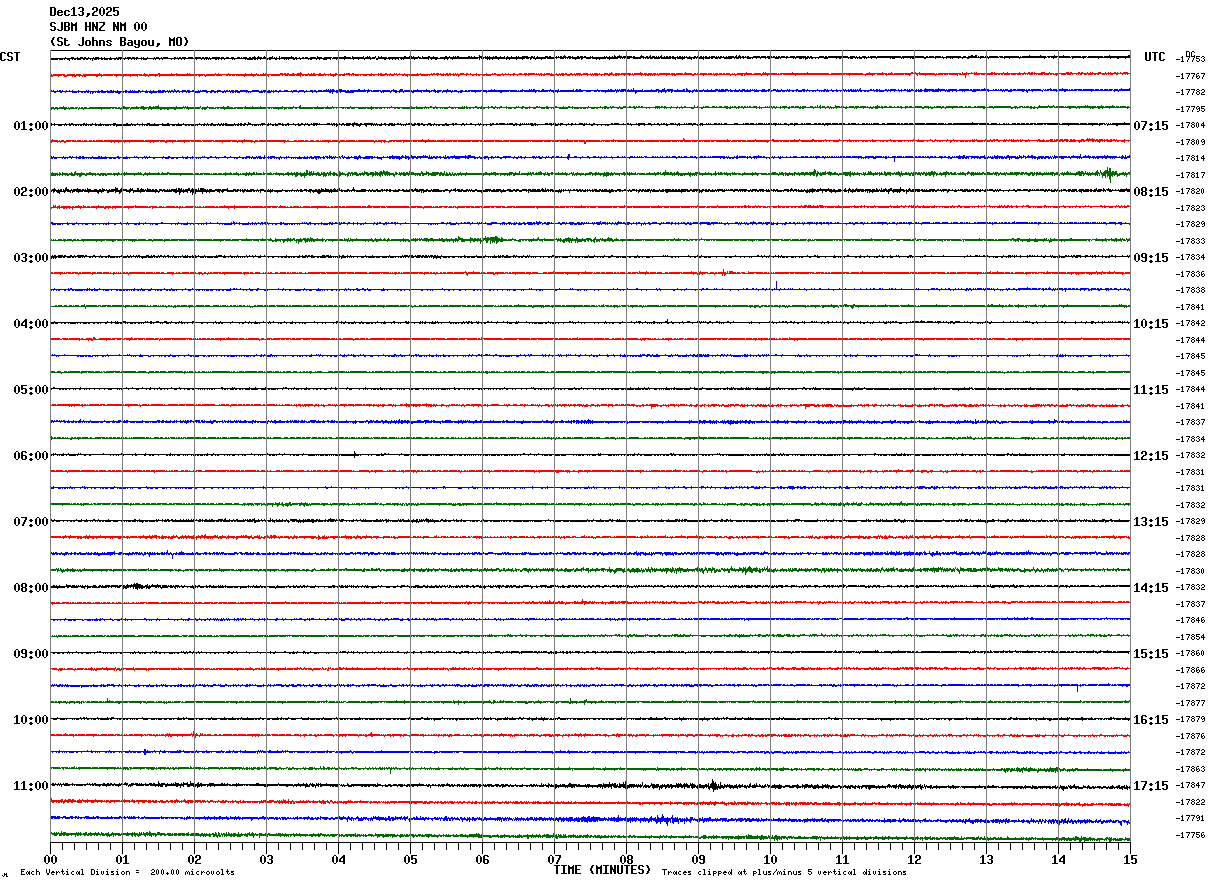This screenshot has height=886, width=1210.
Task: Select the DC offset value -17756
Action: [1190, 835]
